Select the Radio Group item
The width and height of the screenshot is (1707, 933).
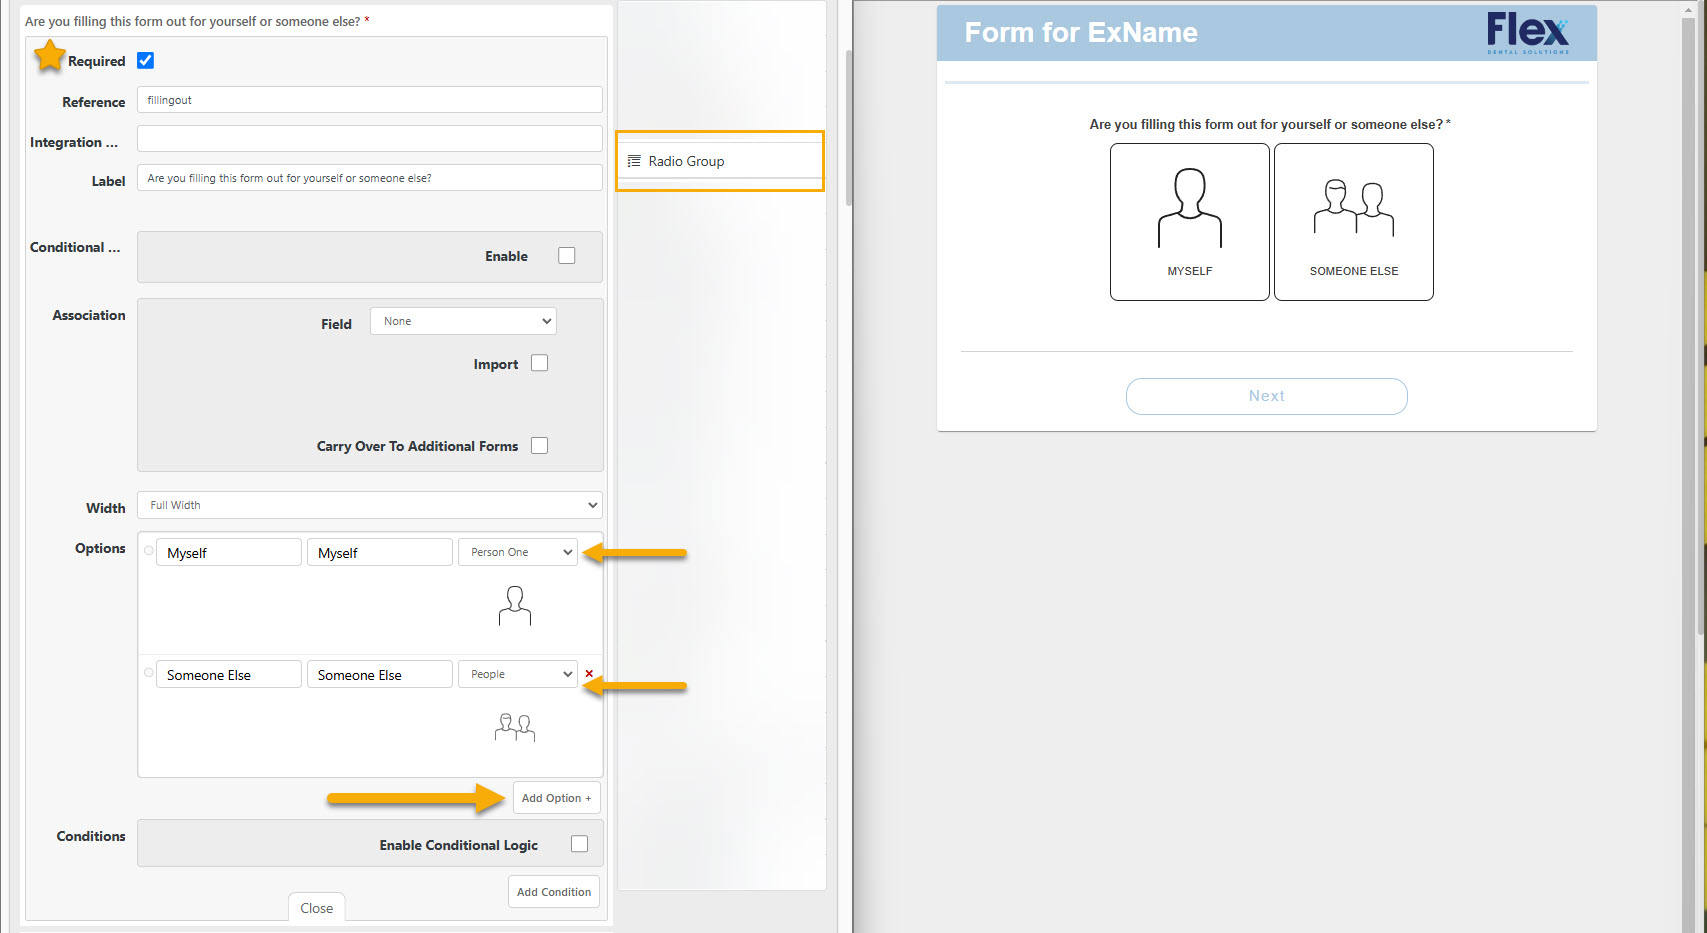tap(720, 161)
